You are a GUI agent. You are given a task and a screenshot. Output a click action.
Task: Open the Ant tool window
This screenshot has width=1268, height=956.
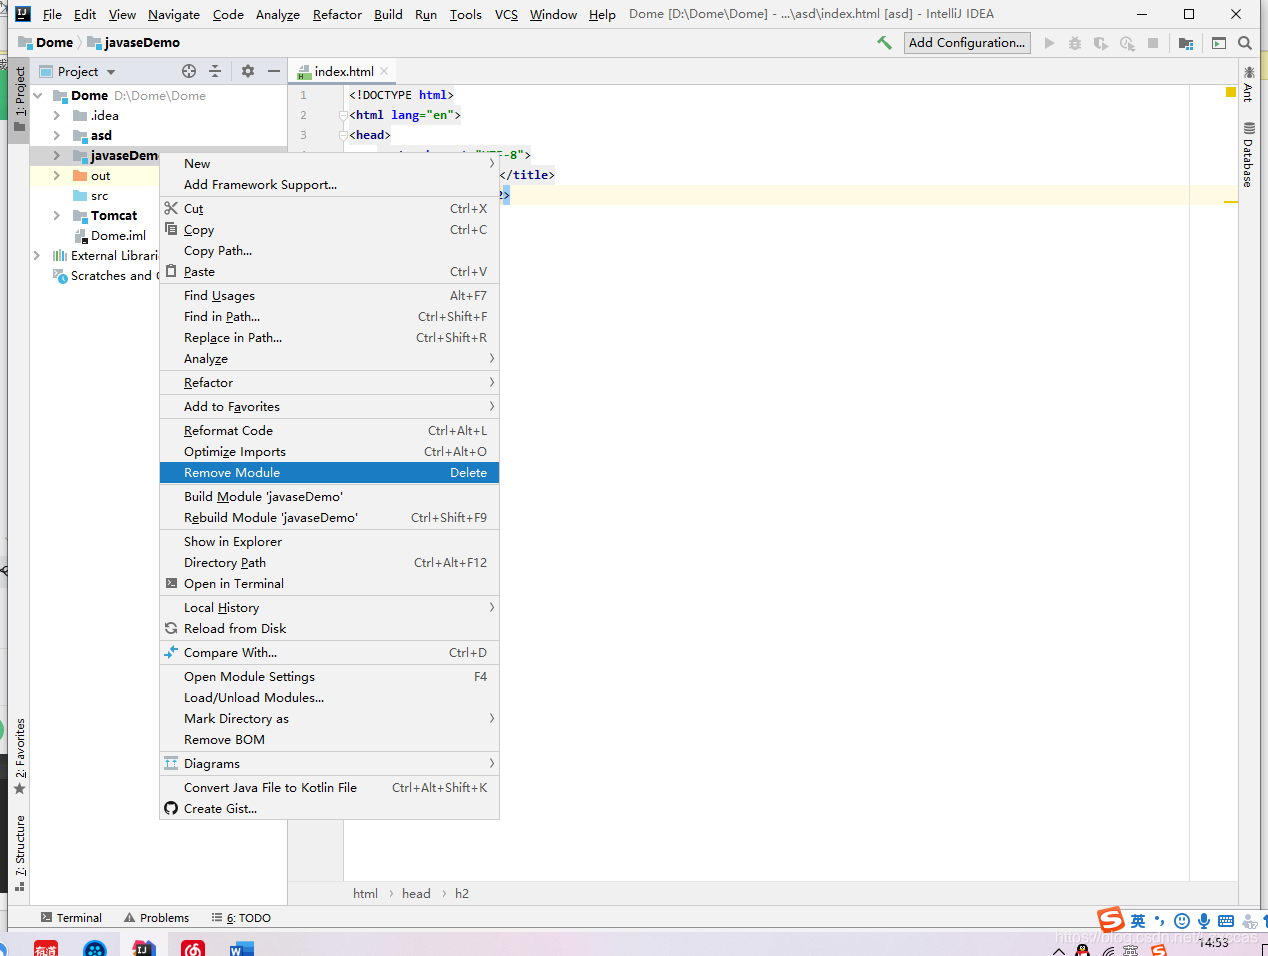1248,84
